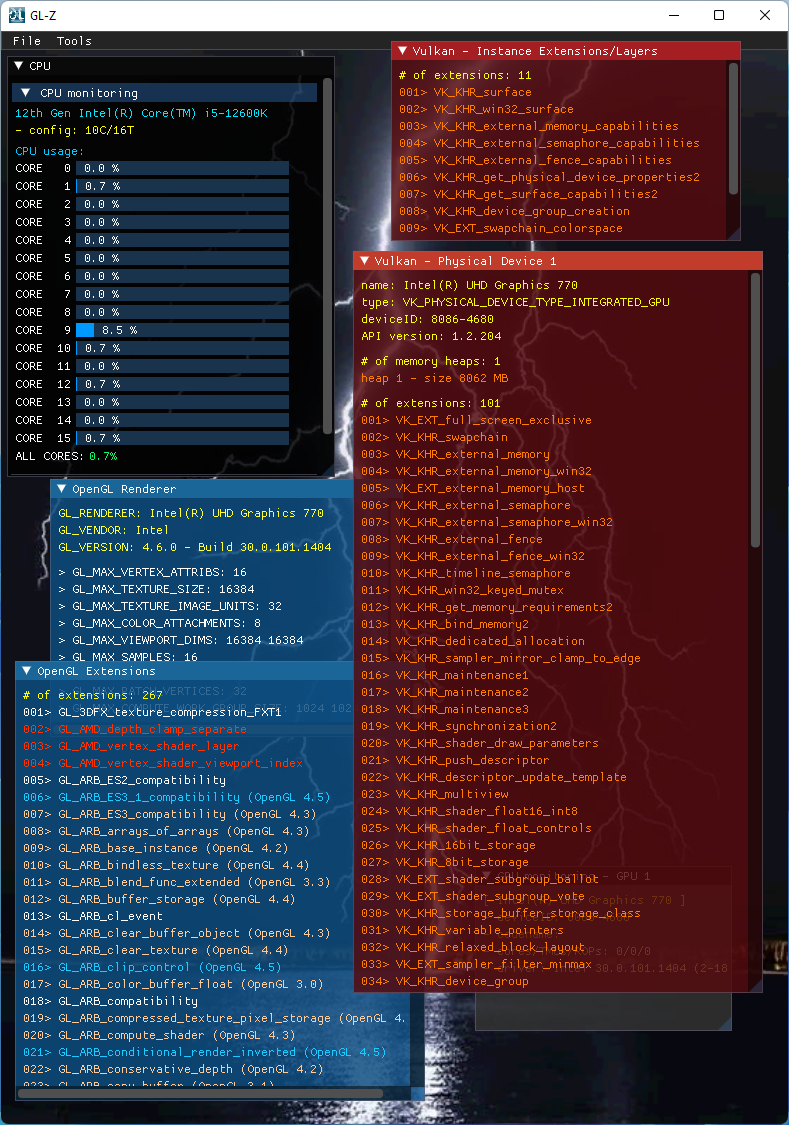Viewport: 789px width, 1125px height.
Task: Click GL_MAX_TEXTURE_IMAGE_UNITS: 32 row
Action: 169,606
